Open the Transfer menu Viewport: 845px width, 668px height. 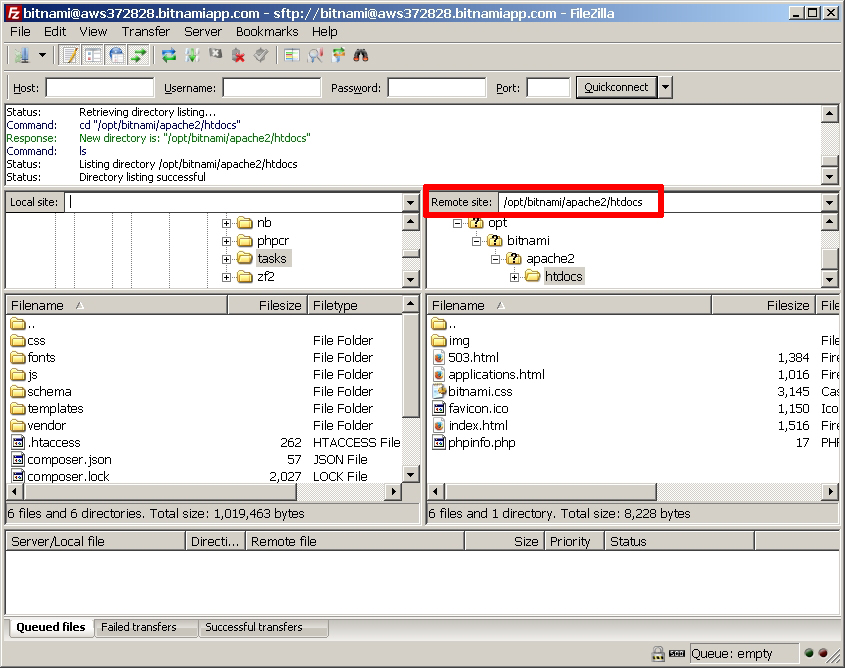tap(146, 32)
